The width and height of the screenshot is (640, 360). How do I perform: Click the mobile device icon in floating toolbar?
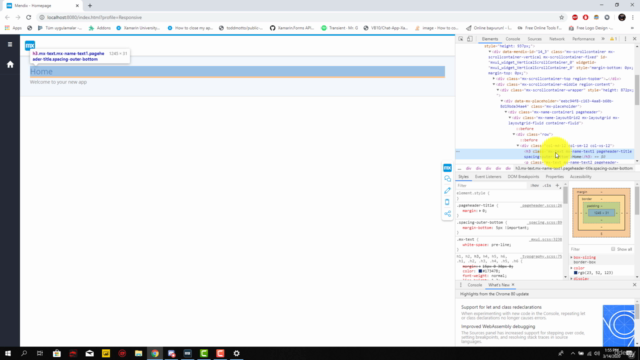(x=447, y=202)
